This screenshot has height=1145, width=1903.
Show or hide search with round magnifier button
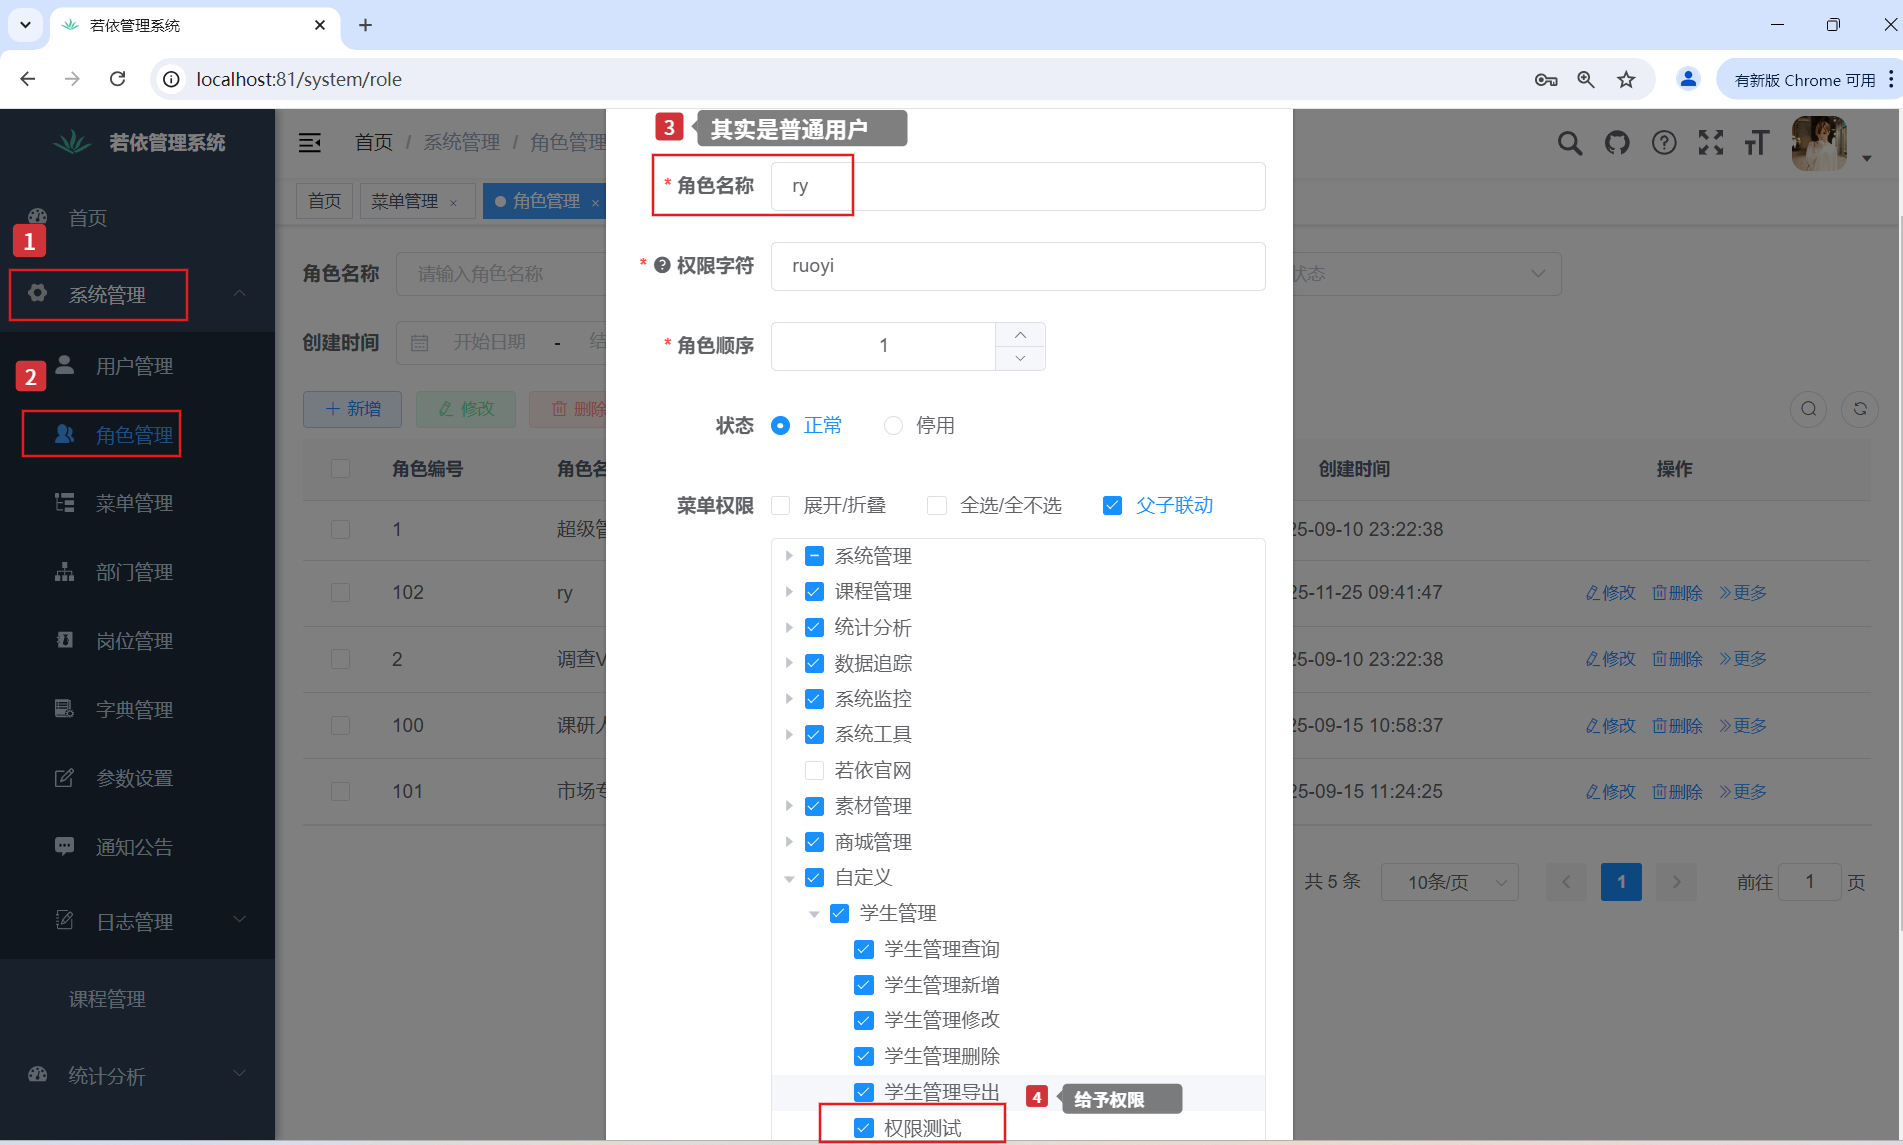tap(1808, 409)
